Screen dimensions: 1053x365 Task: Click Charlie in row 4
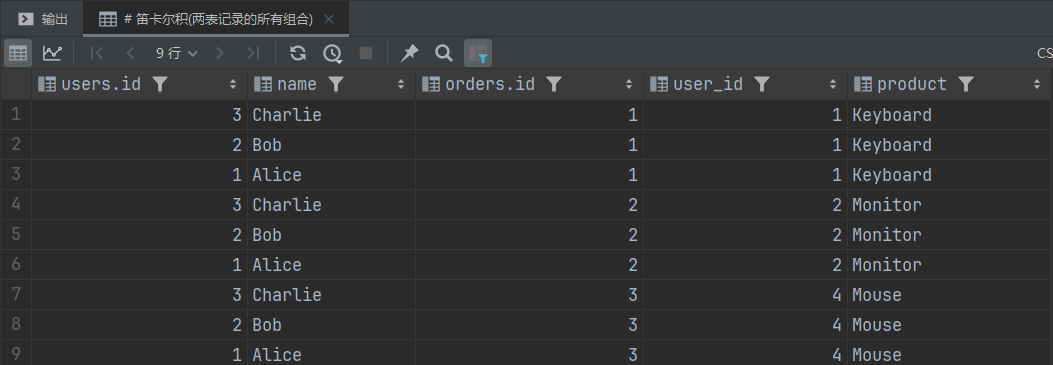[x=287, y=205]
